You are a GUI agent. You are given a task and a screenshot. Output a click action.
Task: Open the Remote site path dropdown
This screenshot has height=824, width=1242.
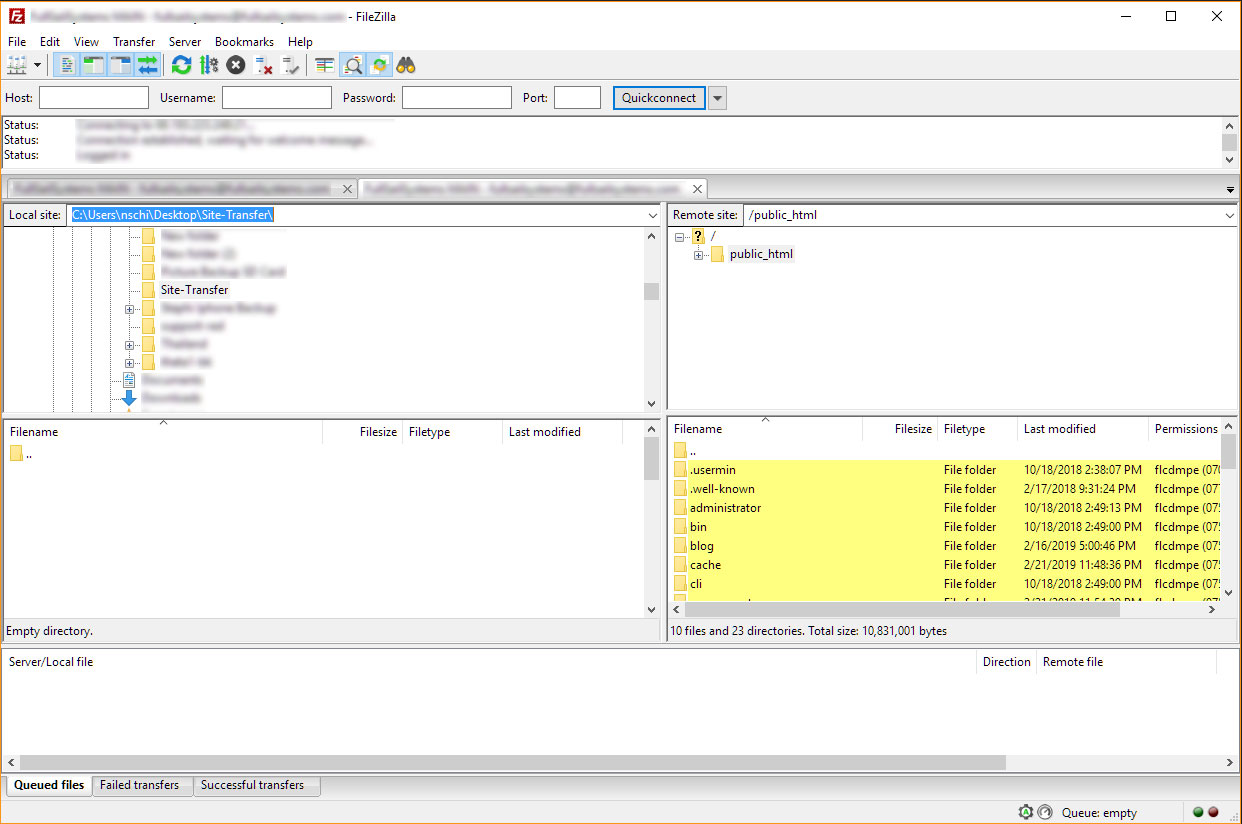[x=1229, y=215]
